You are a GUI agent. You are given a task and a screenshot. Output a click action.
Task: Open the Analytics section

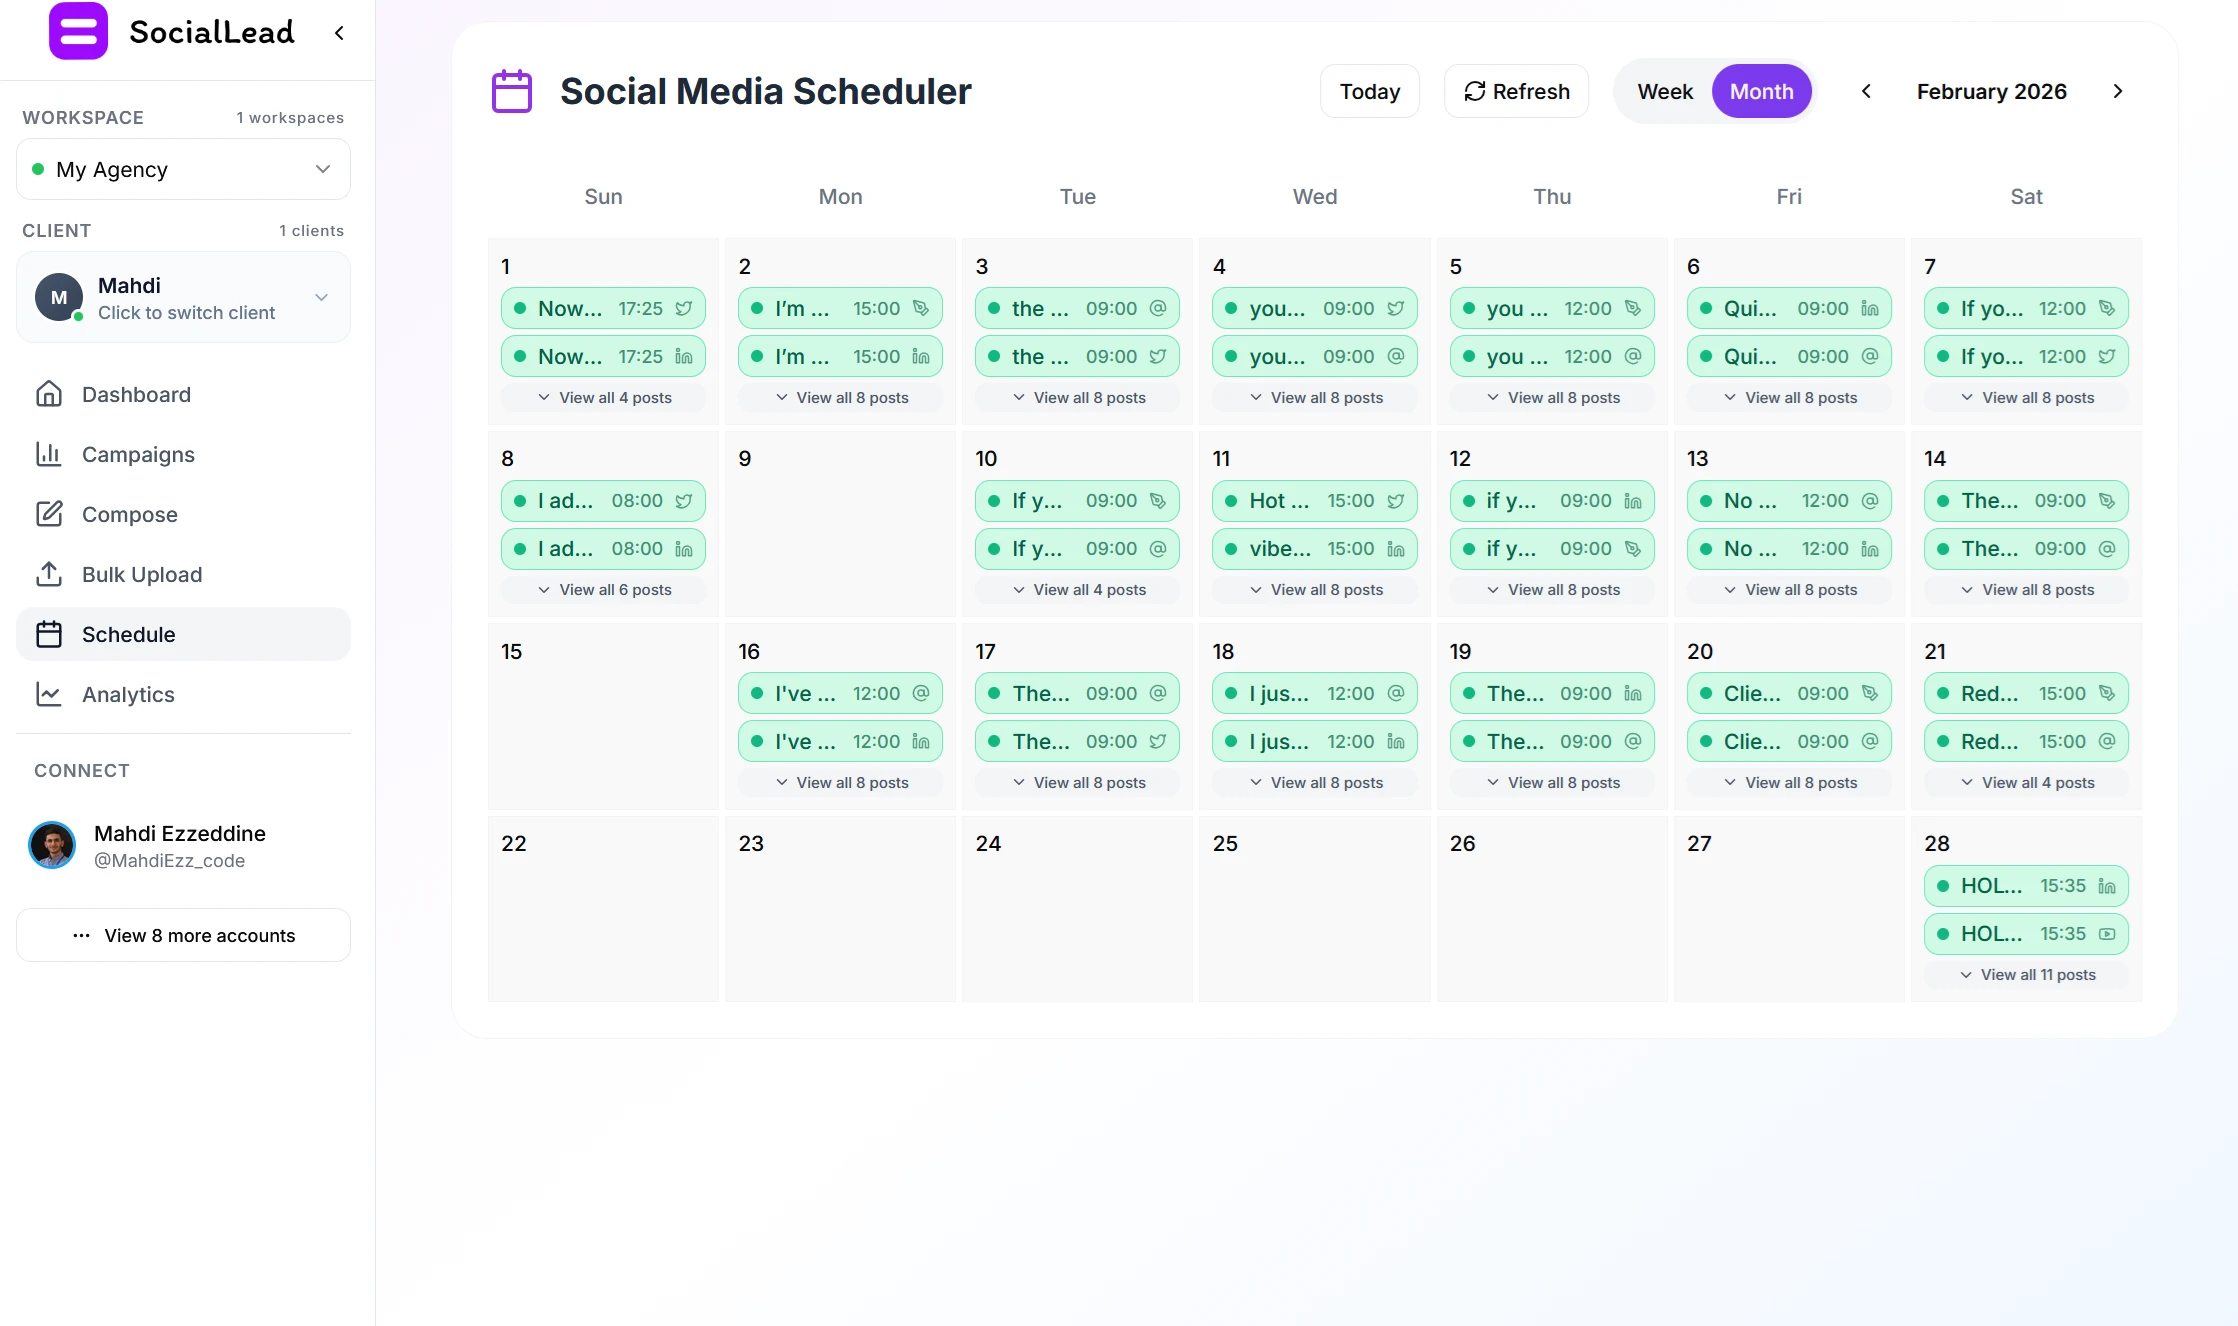coord(128,694)
